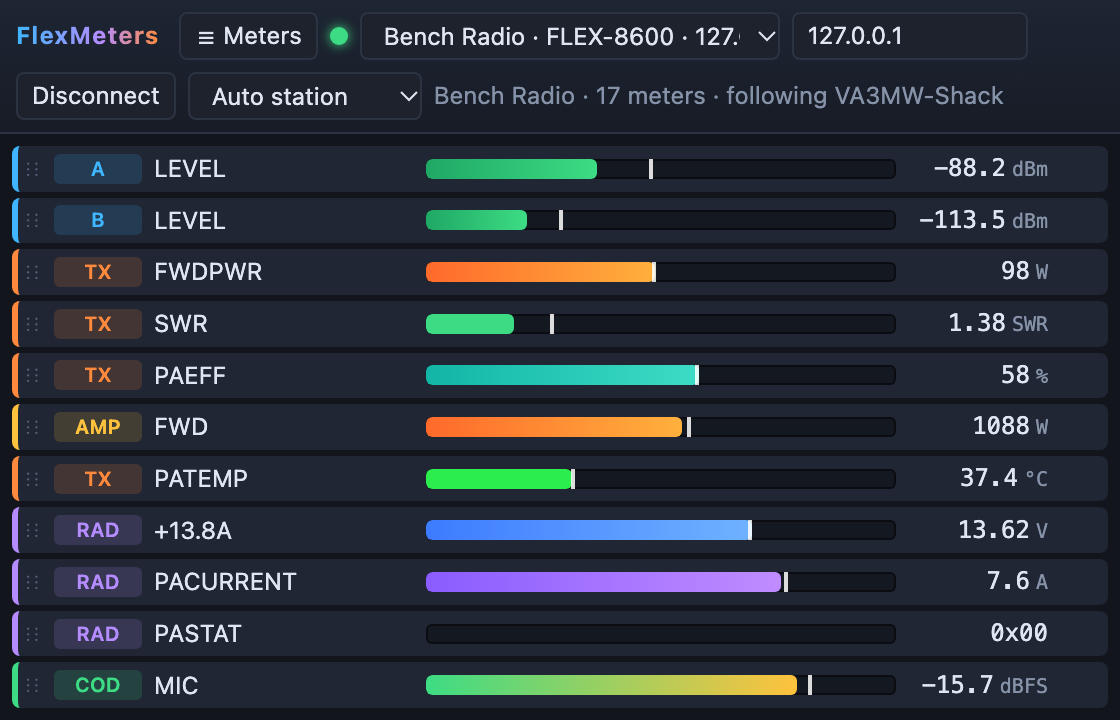This screenshot has width=1120, height=720.
Task: Open the Meters menu button
Action: [x=249, y=36]
